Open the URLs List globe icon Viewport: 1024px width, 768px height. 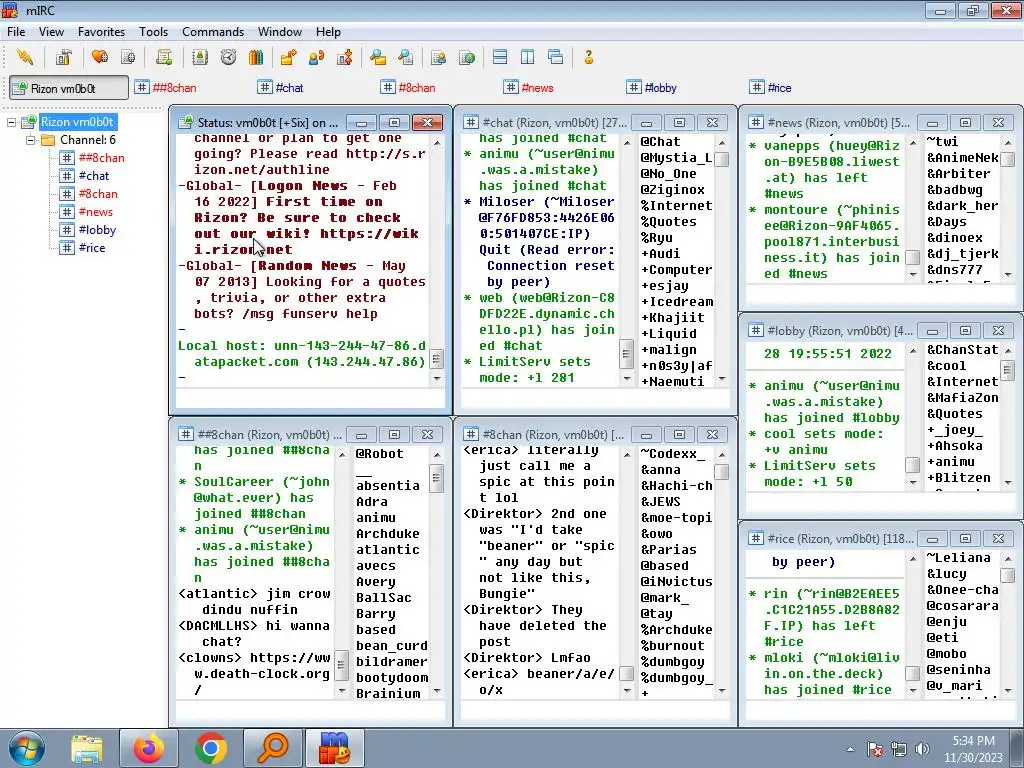[467, 57]
